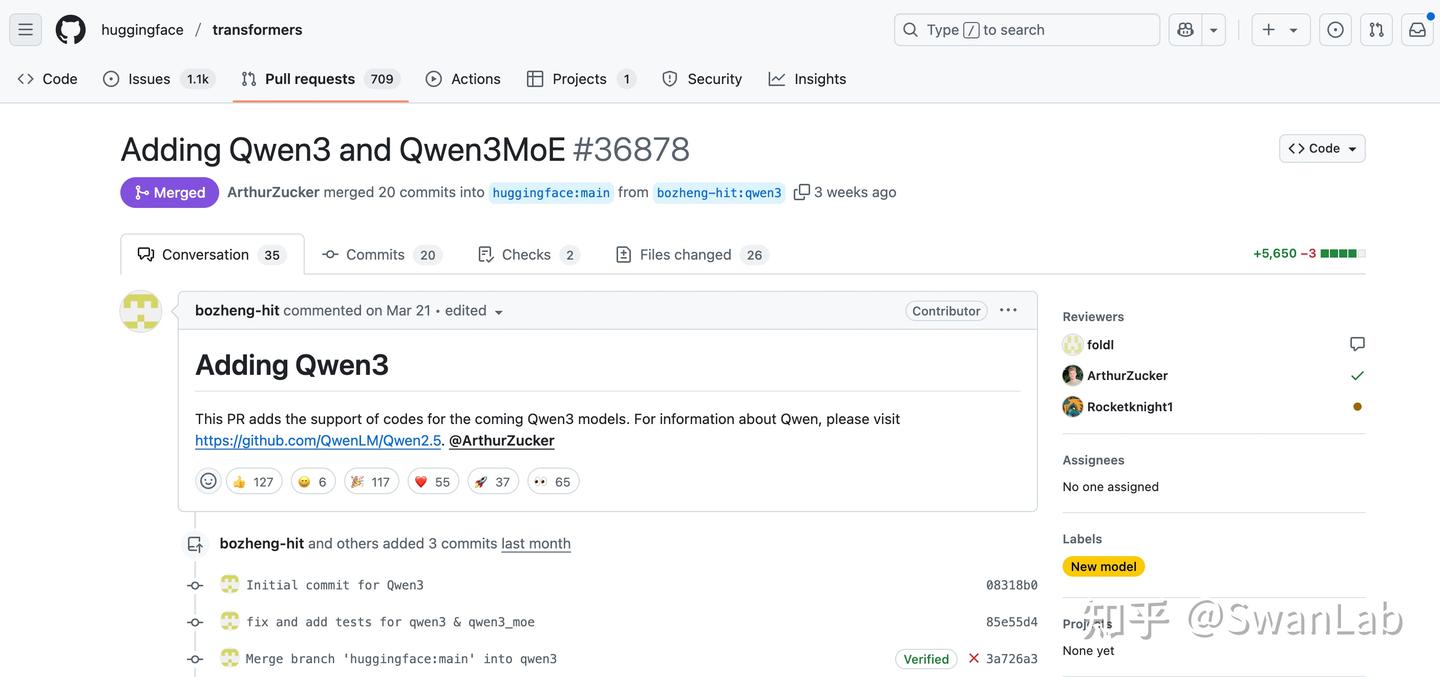Open the add reaction smiley picker
The height and width of the screenshot is (677, 1440).
click(208, 481)
